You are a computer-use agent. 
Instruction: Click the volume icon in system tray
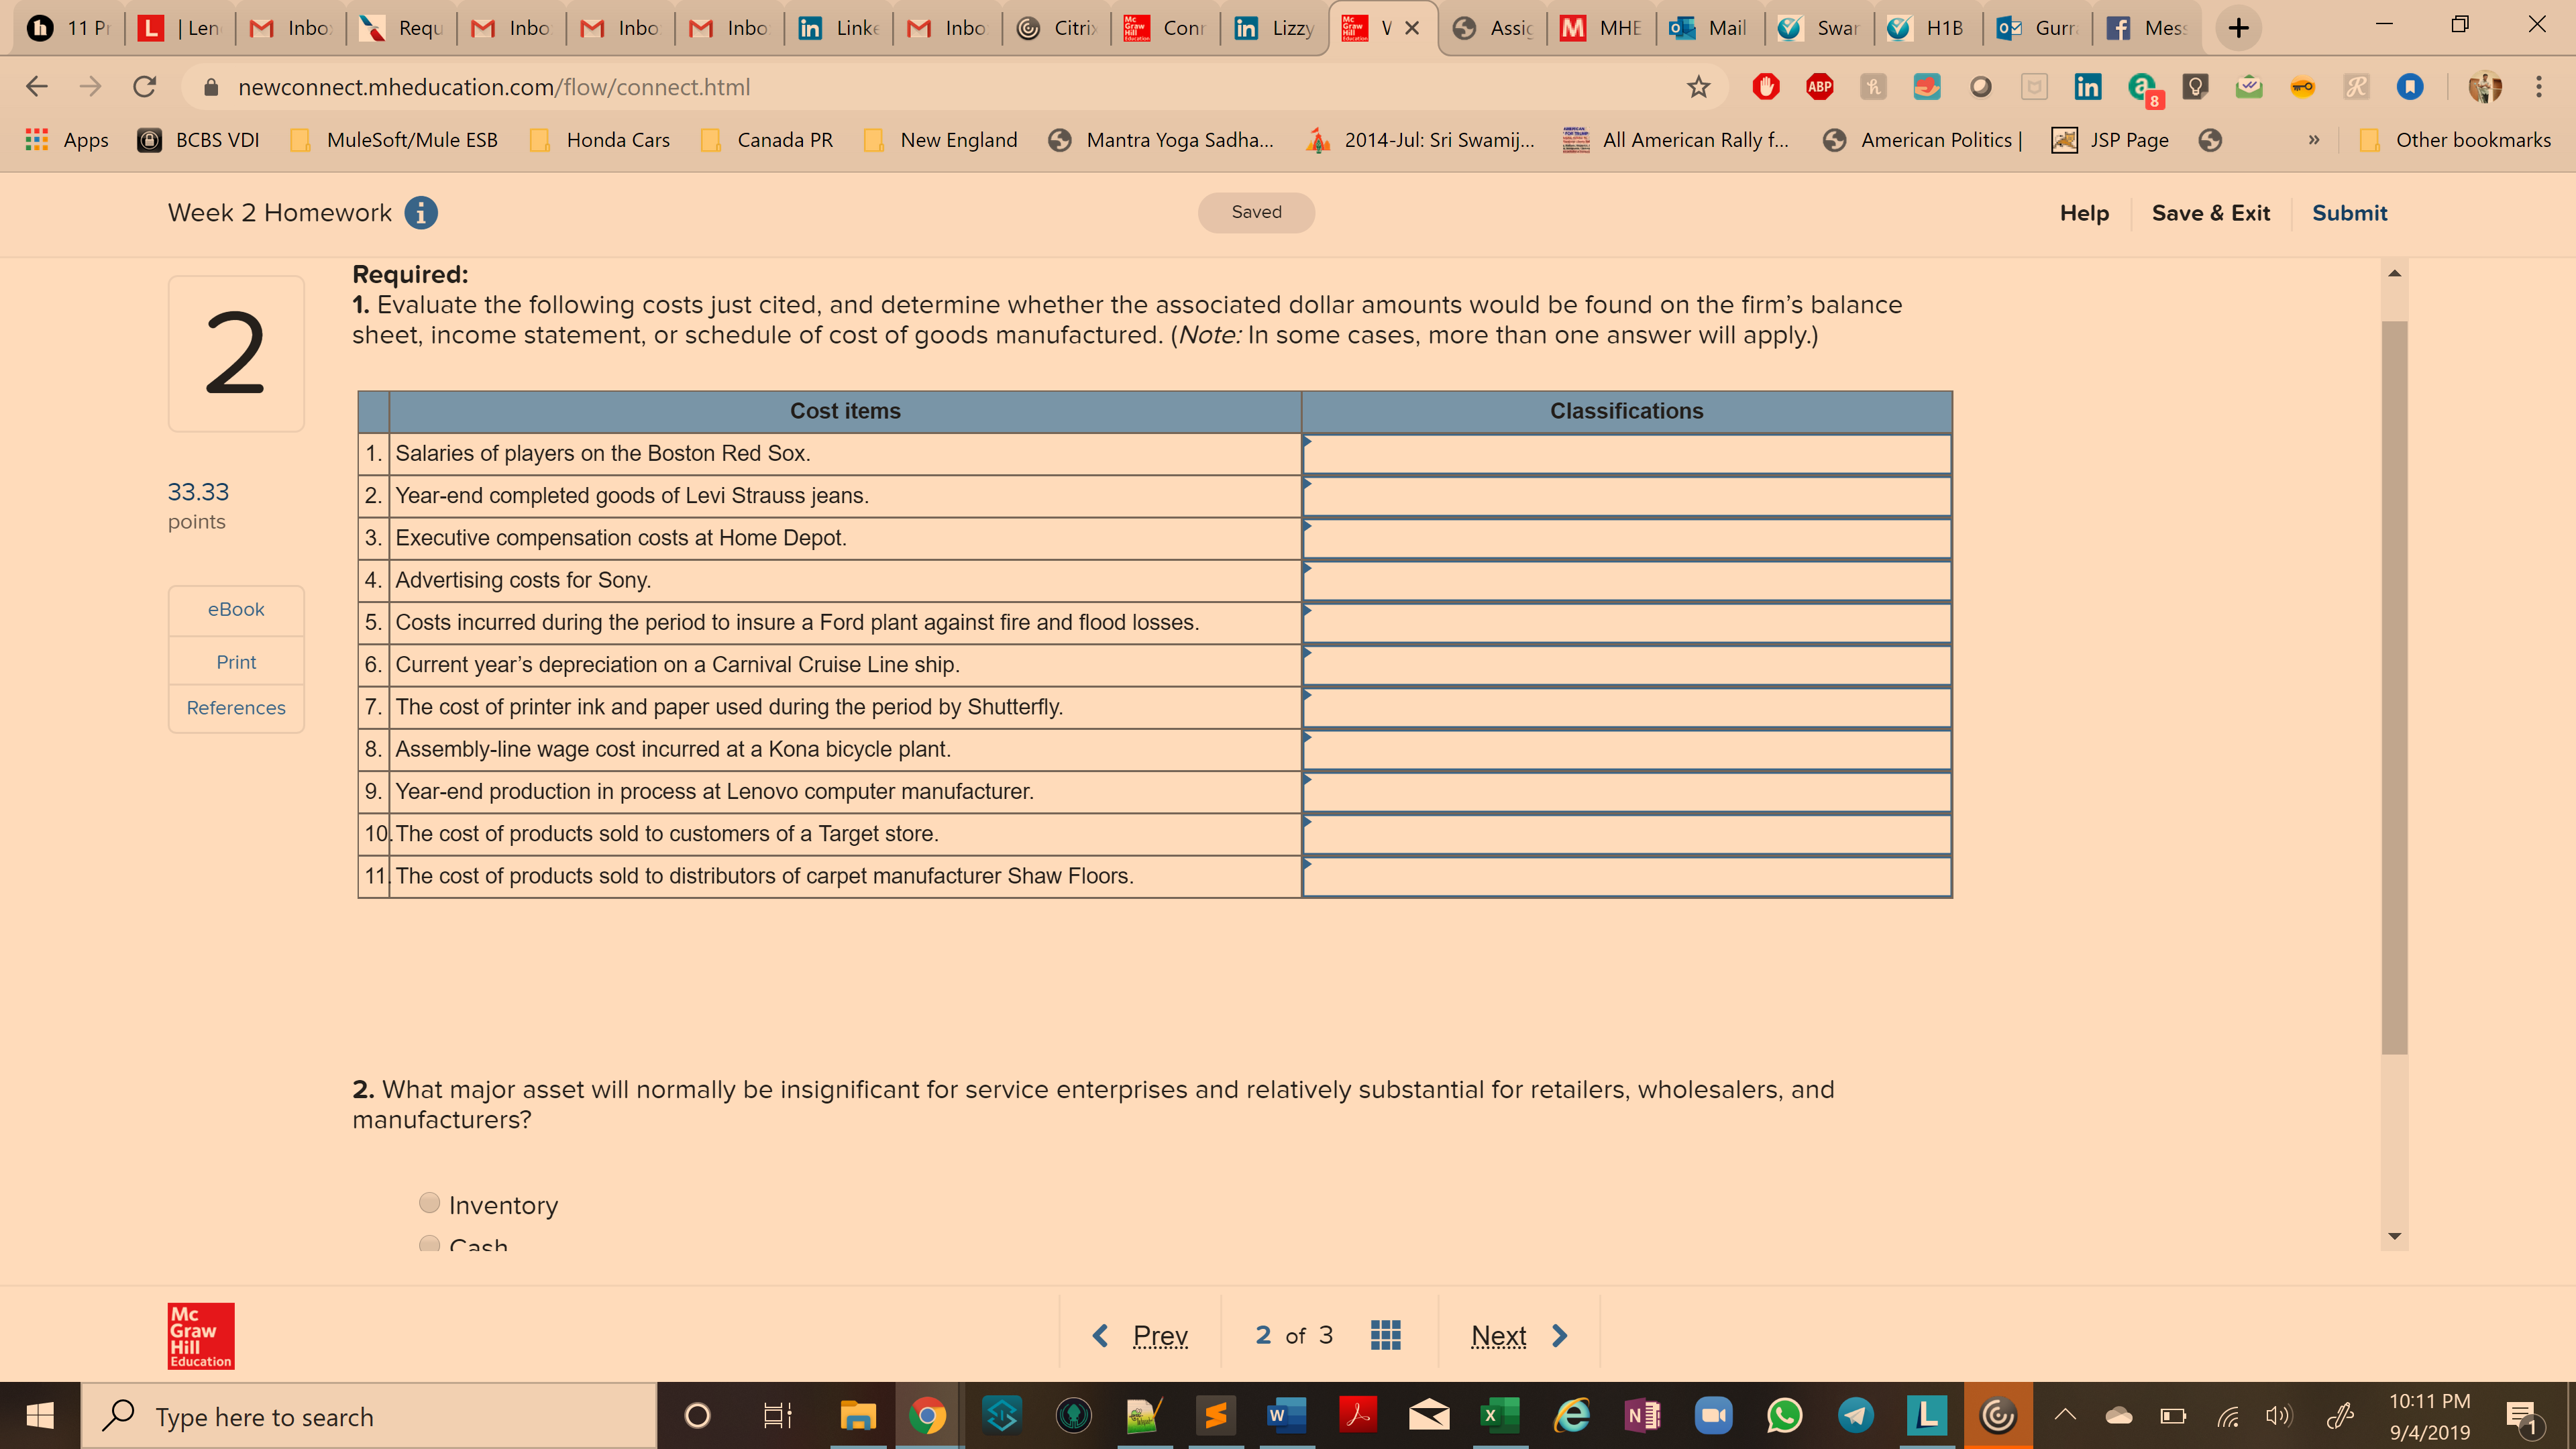(2278, 1416)
